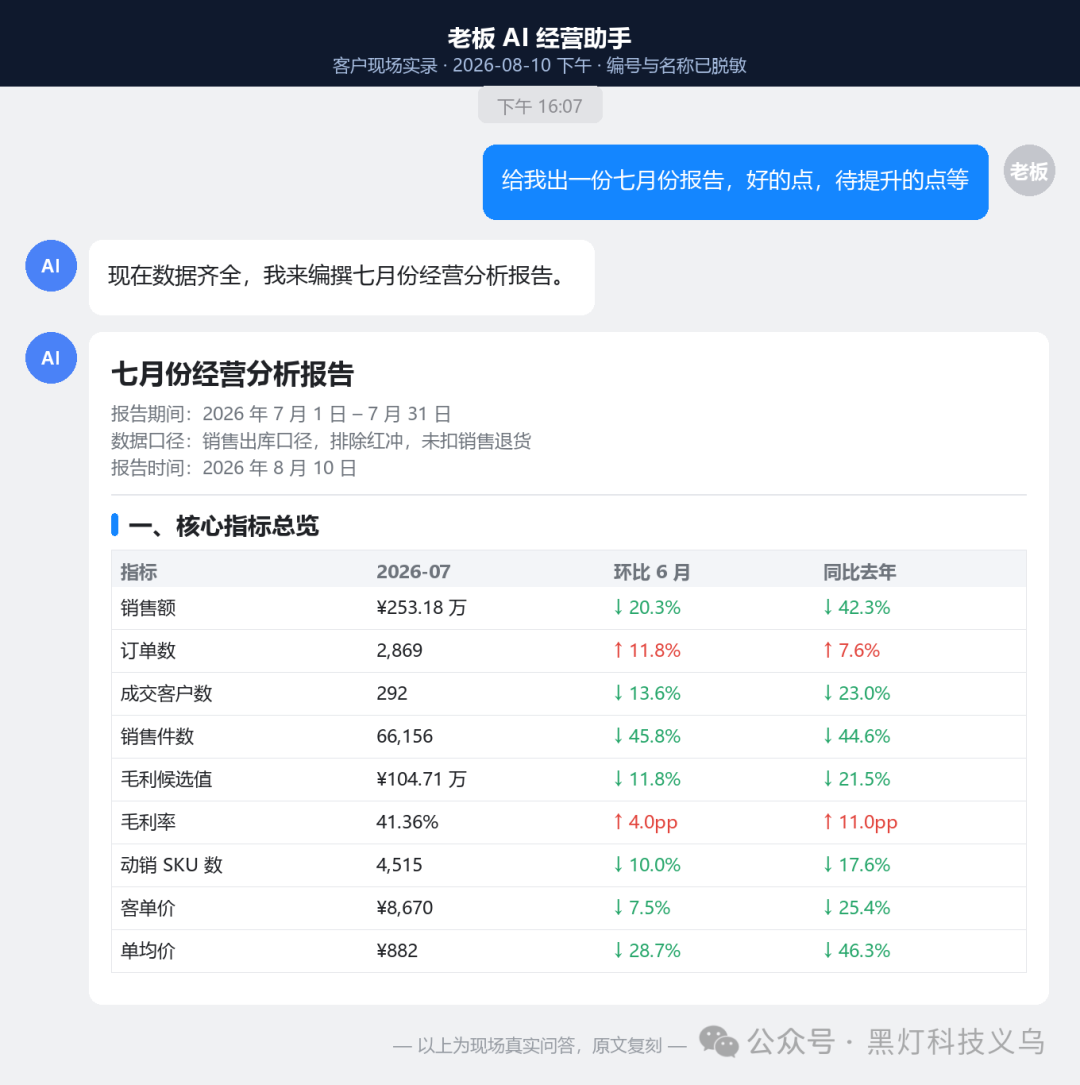Click the 报告时间 line
This screenshot has height=1085, width=1080.
(234, 468)
